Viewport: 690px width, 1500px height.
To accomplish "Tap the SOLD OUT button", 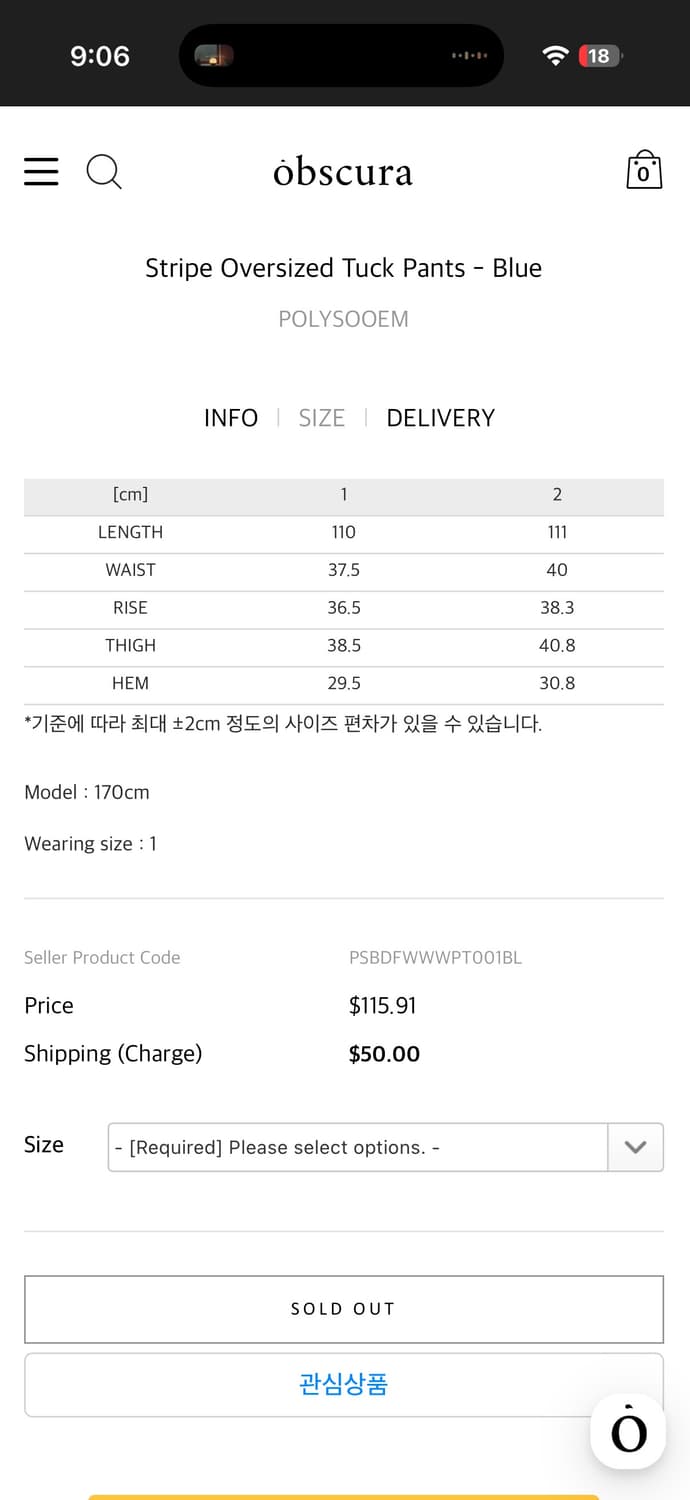I will (343, 1309).
